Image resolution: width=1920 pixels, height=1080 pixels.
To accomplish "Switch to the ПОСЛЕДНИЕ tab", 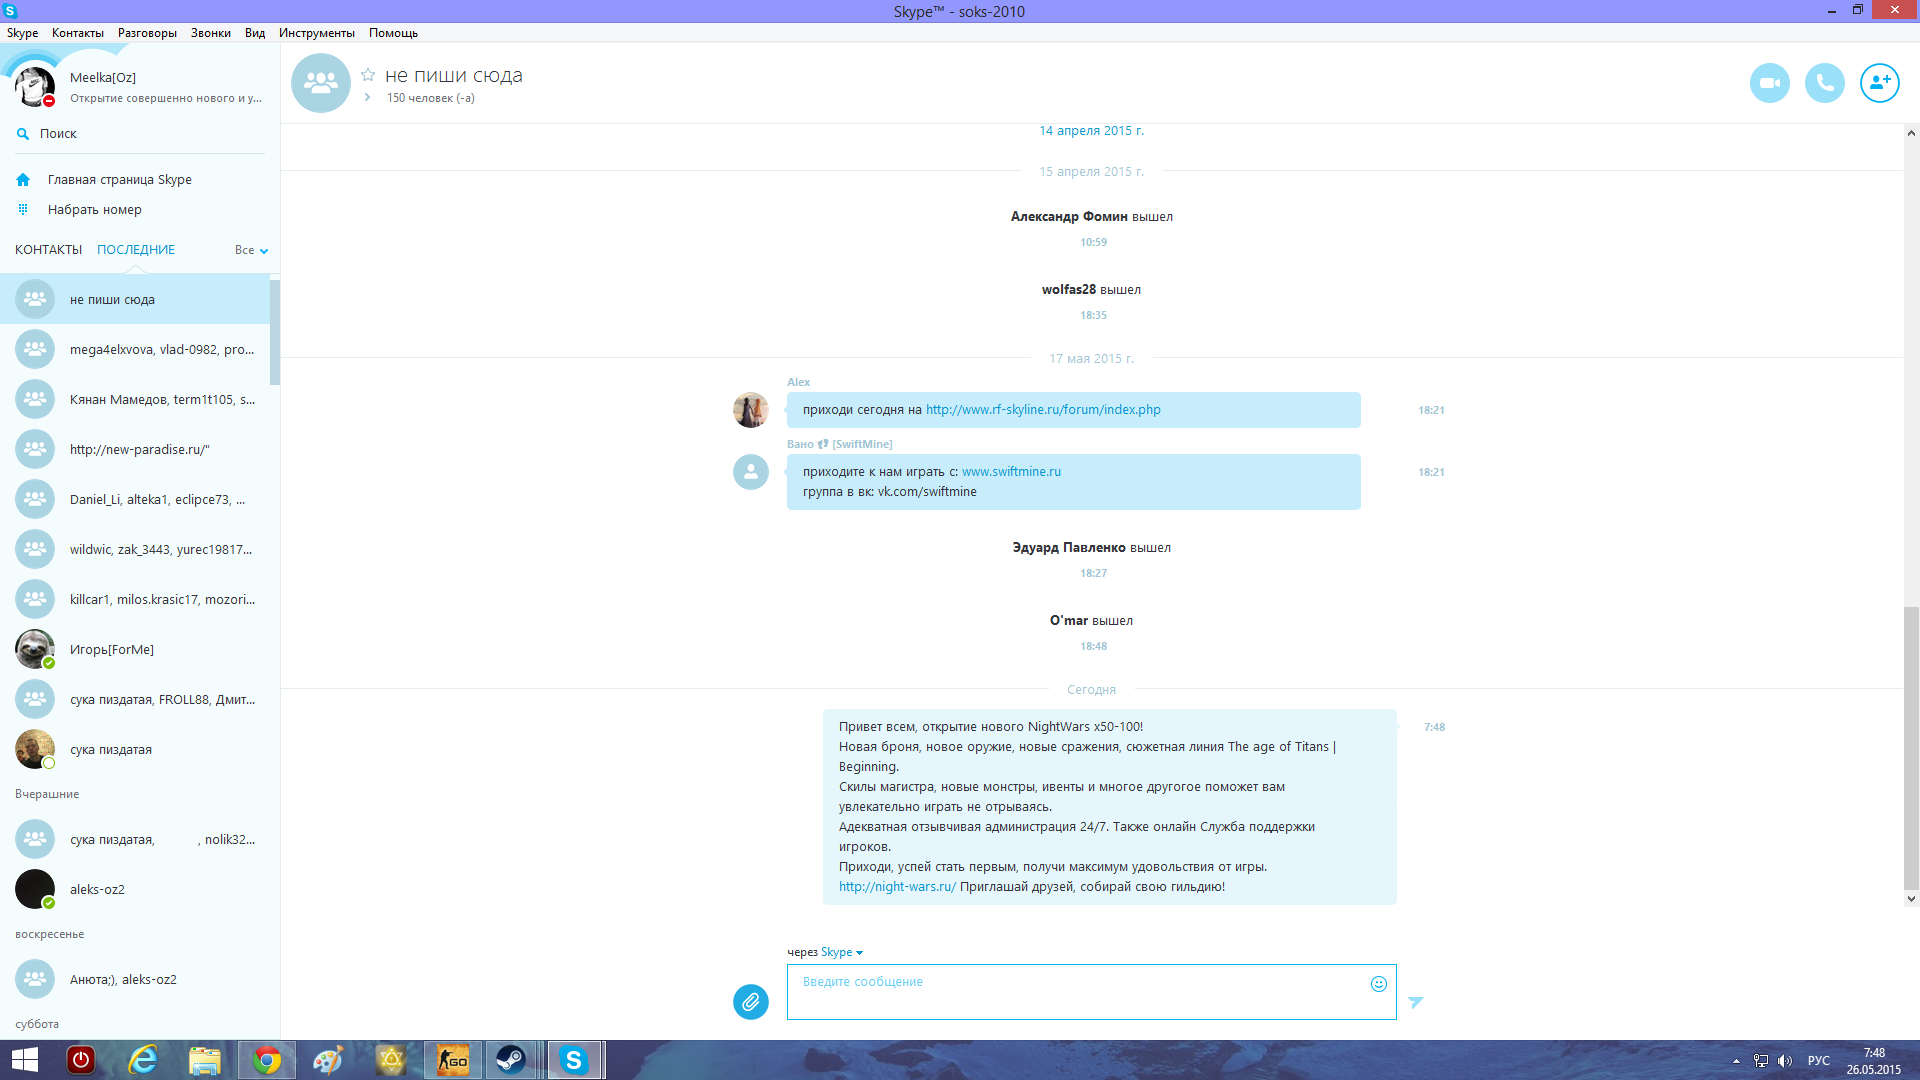I will pyautogui.click(x=136, y=250).
